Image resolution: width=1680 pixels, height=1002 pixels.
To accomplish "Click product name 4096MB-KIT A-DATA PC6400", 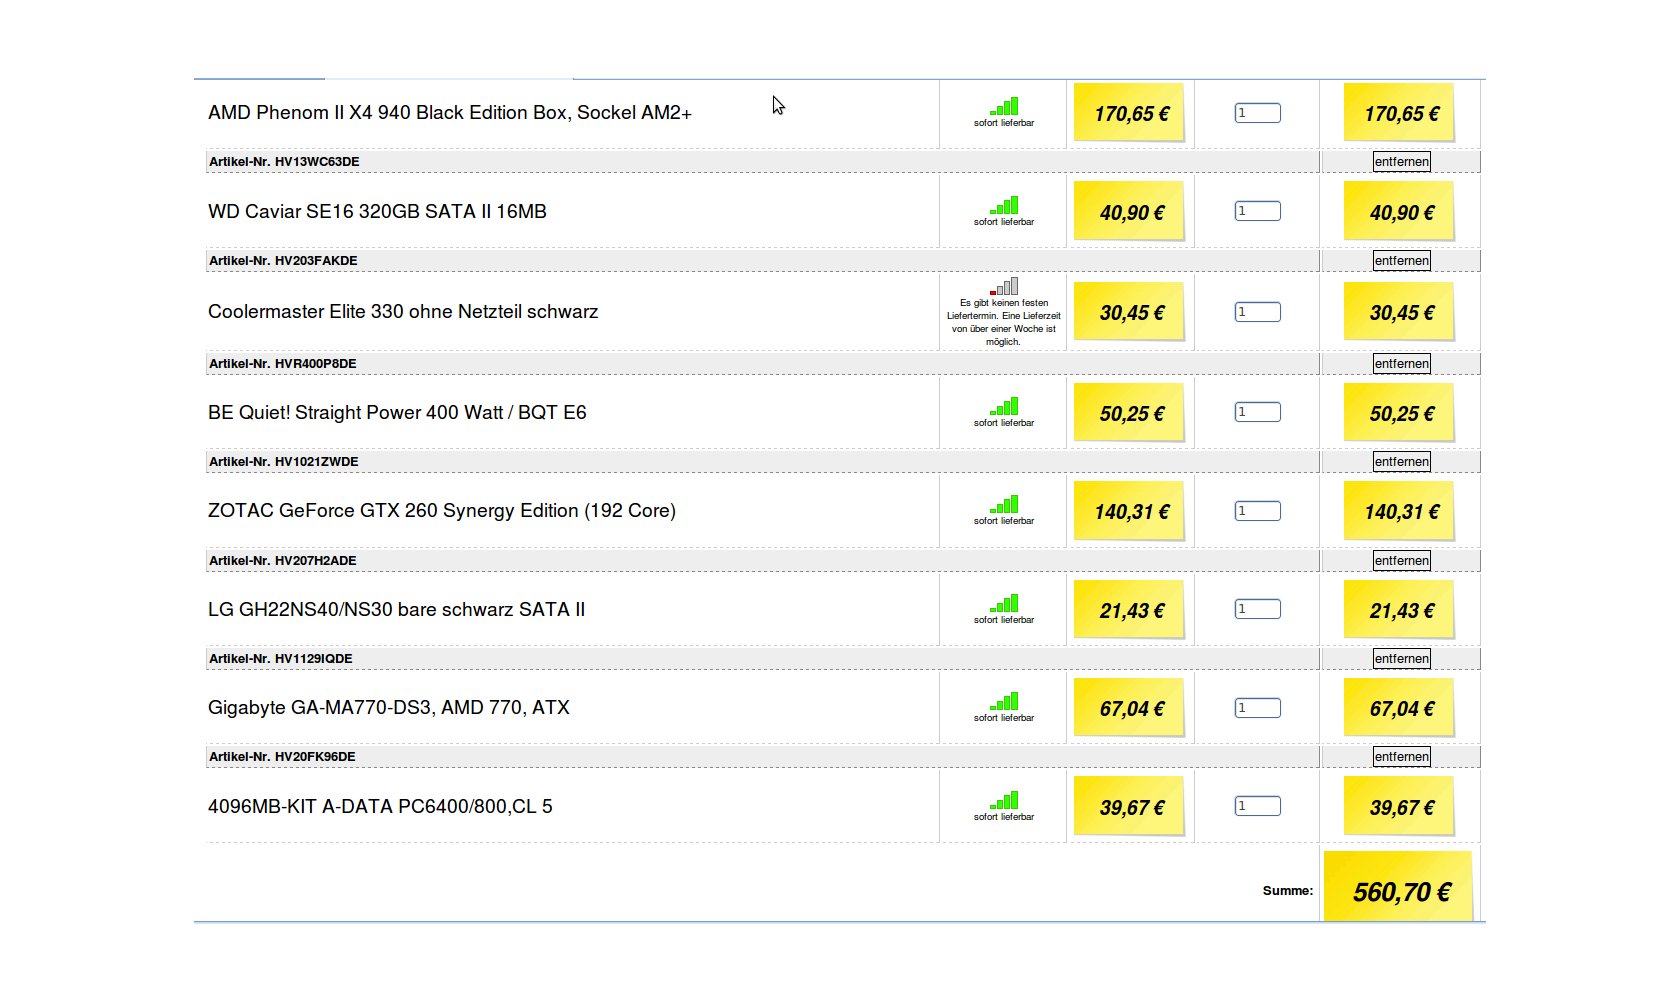I will pos(380,807).
